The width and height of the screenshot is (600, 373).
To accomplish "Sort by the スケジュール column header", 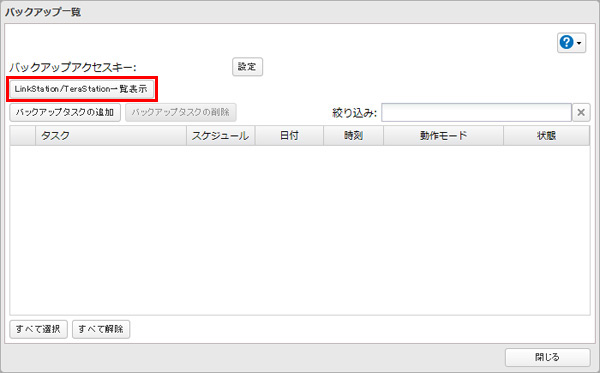I will (x=221, y=135).
